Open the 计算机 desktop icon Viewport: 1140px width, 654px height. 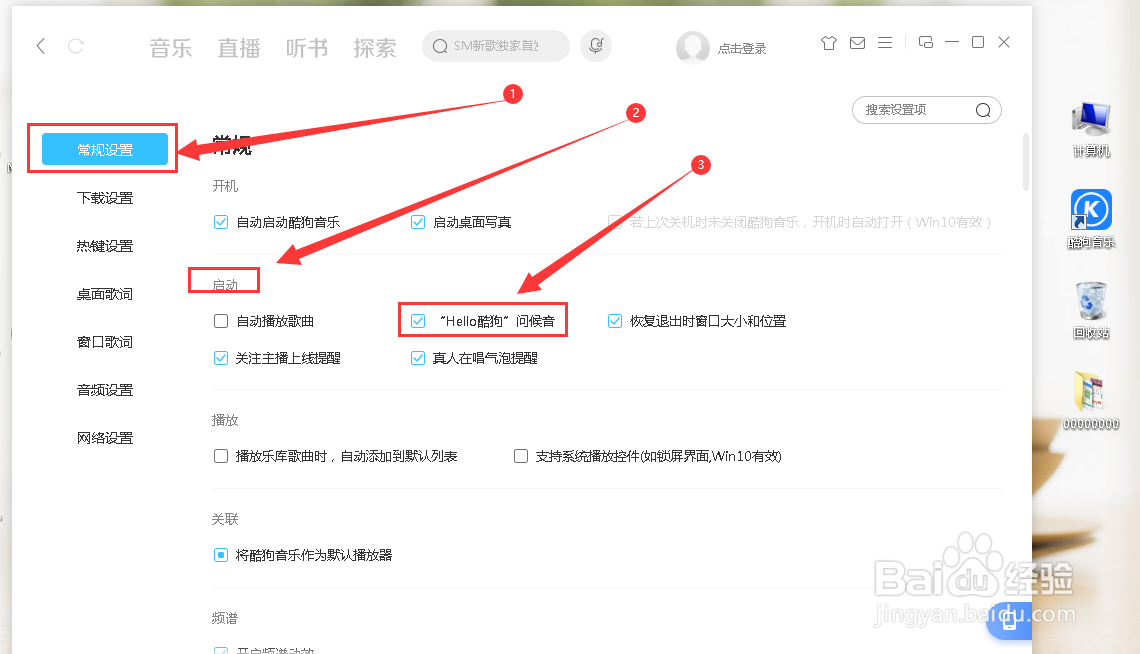point(1091,130)
